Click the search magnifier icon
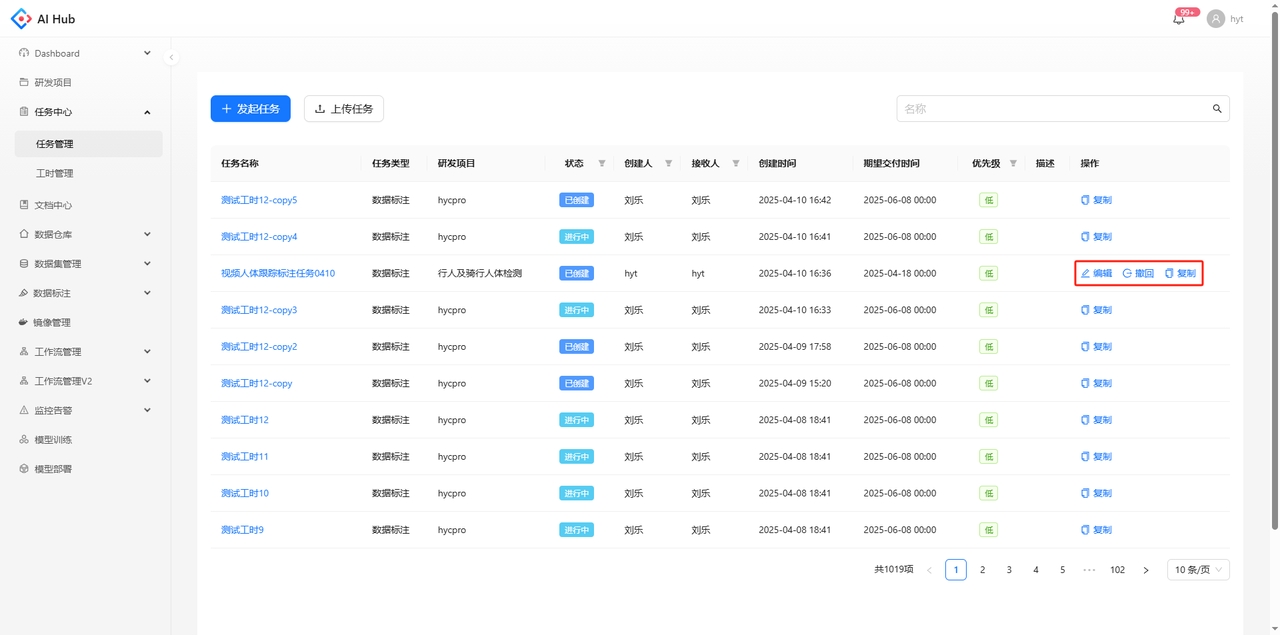Screen dimensions: 1280x635 pos(1217,109)
